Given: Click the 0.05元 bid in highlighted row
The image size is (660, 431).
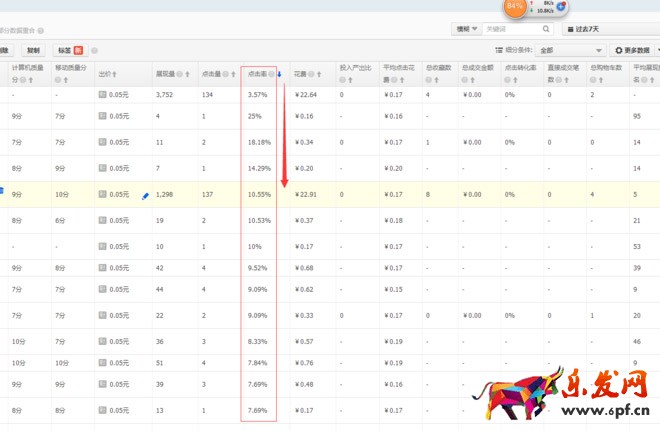Looking at the screenshot, I should tap(119, 195).
